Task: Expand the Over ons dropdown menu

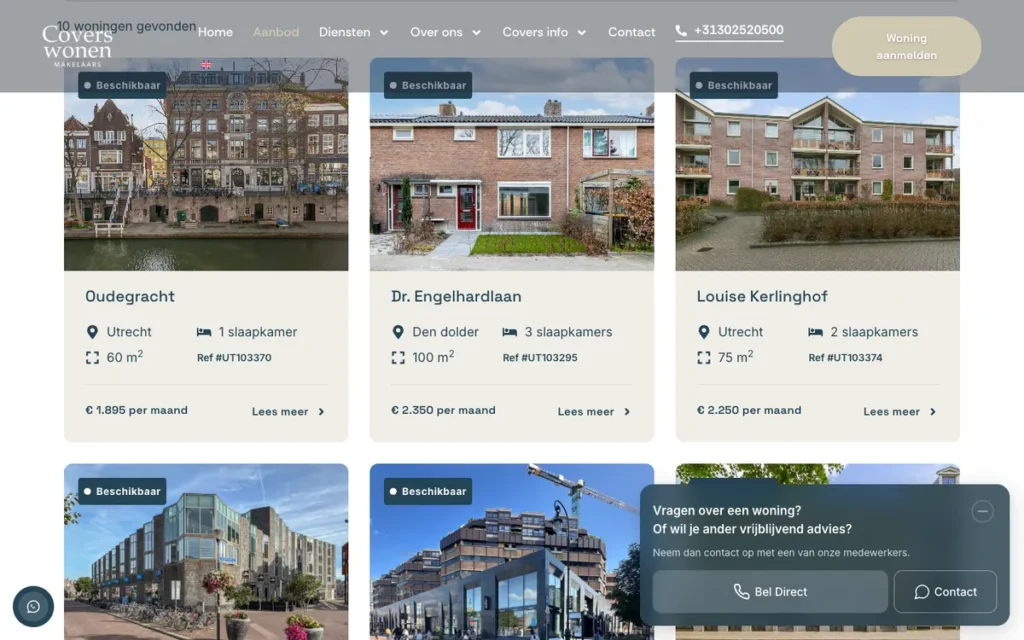Action: tap(445, 32)
